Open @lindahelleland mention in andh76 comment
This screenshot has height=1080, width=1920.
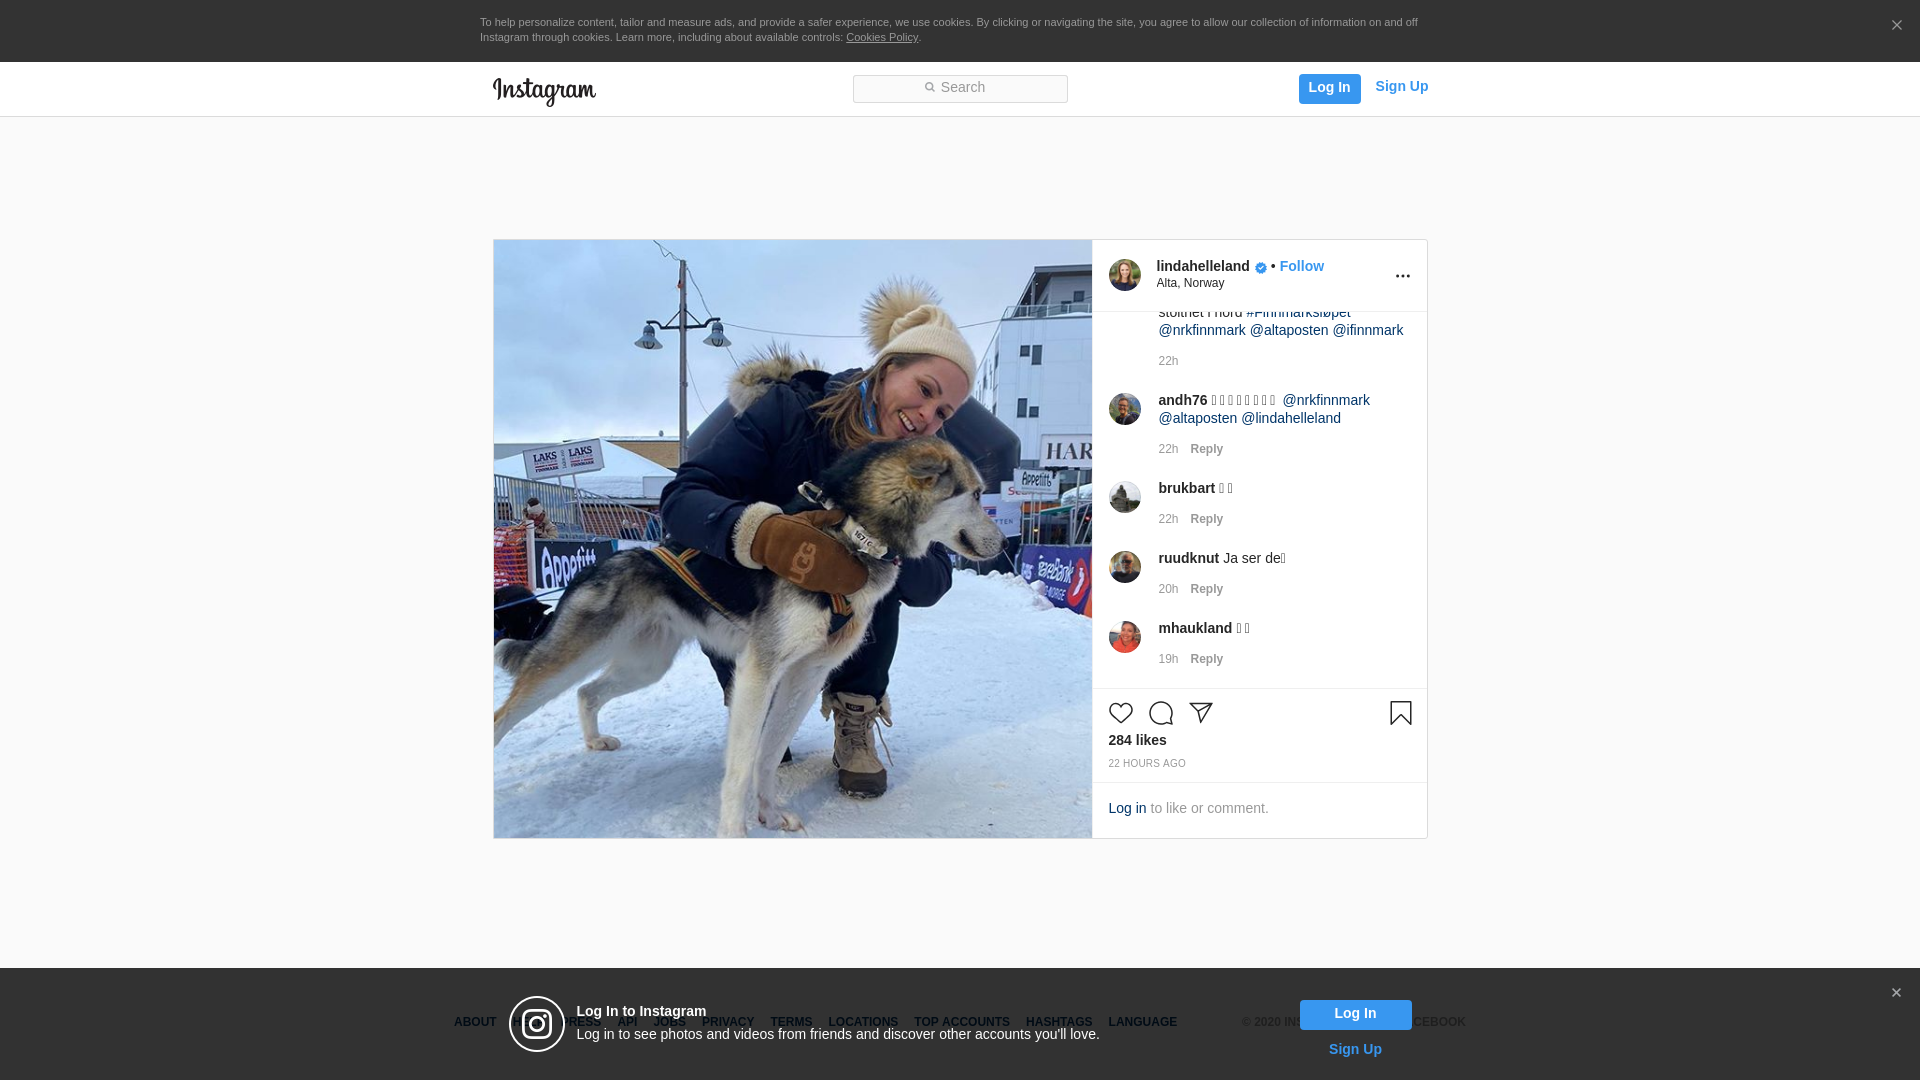(1291, 418)
